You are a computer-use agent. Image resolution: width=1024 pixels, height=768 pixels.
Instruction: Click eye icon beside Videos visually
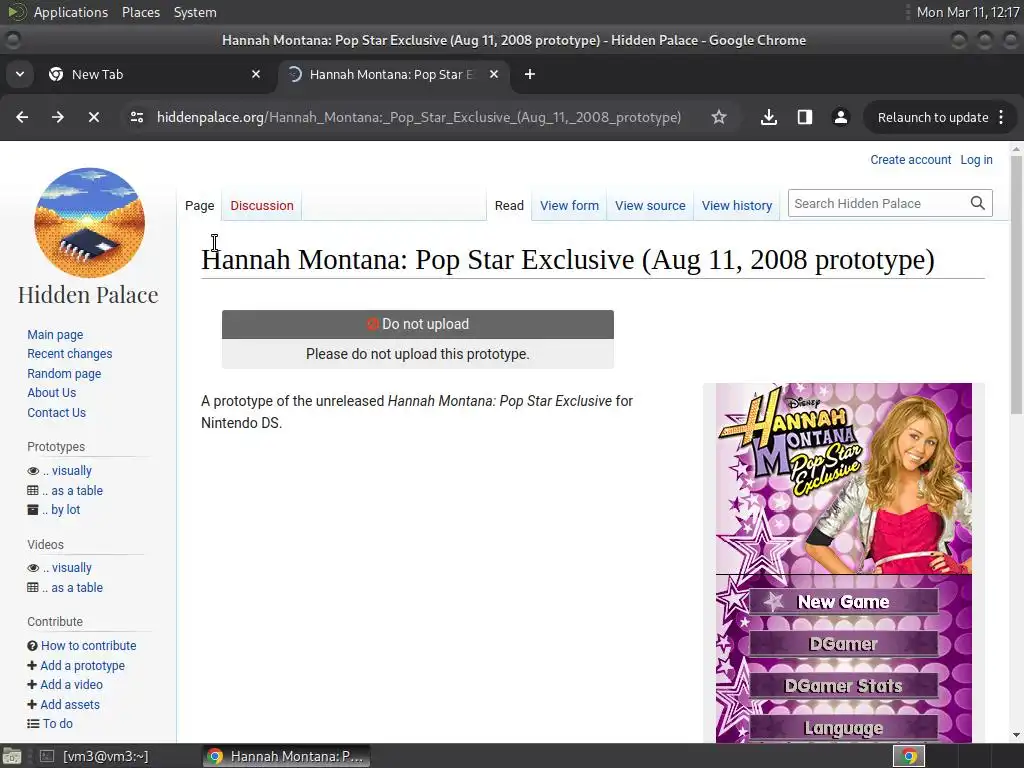click(33, 568)
